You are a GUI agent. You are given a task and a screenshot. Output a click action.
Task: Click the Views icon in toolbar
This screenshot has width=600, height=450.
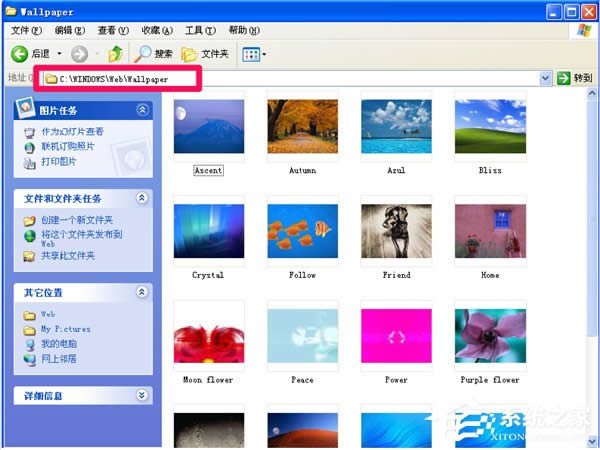click(x=250, y=53)
